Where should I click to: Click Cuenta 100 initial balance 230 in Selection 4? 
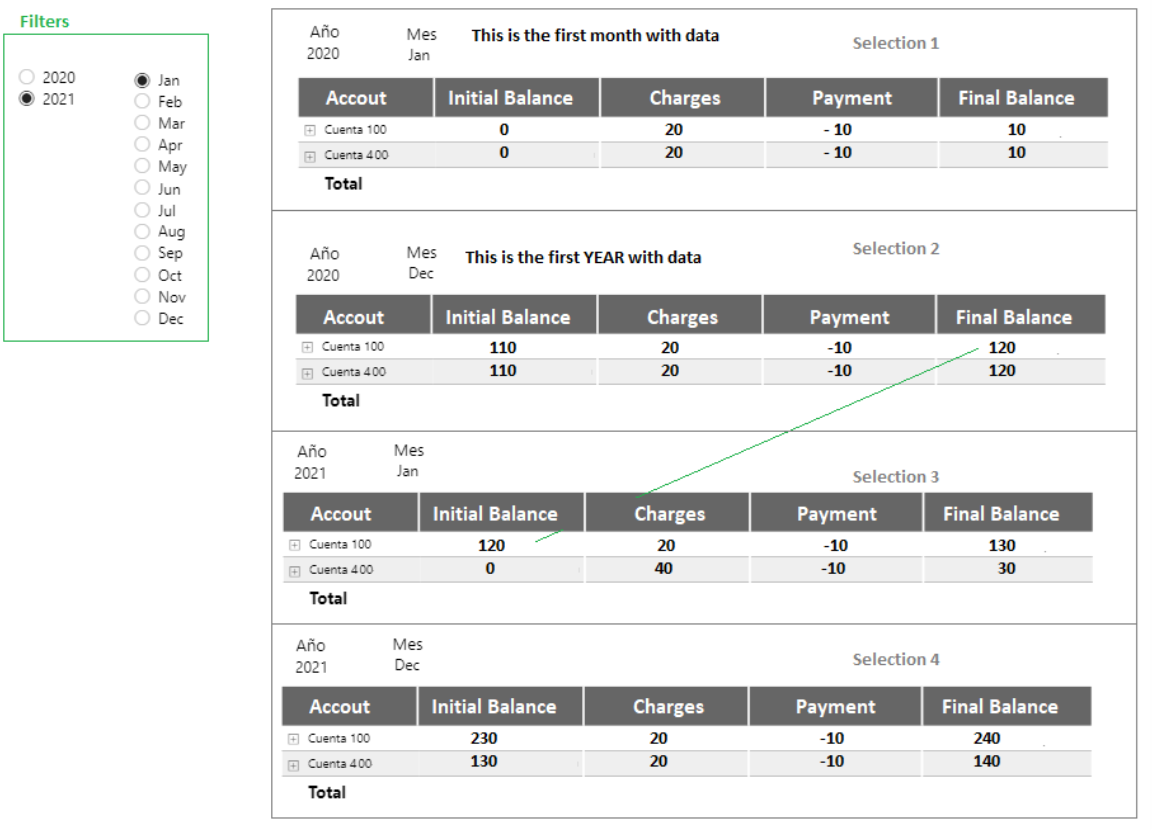484,738
